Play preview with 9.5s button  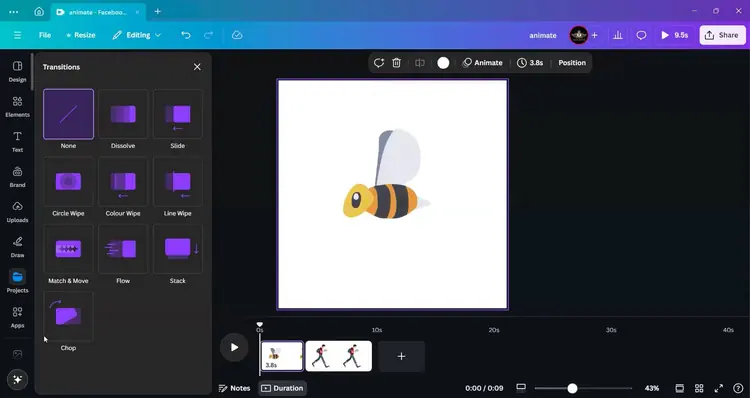tap(674, 35)
